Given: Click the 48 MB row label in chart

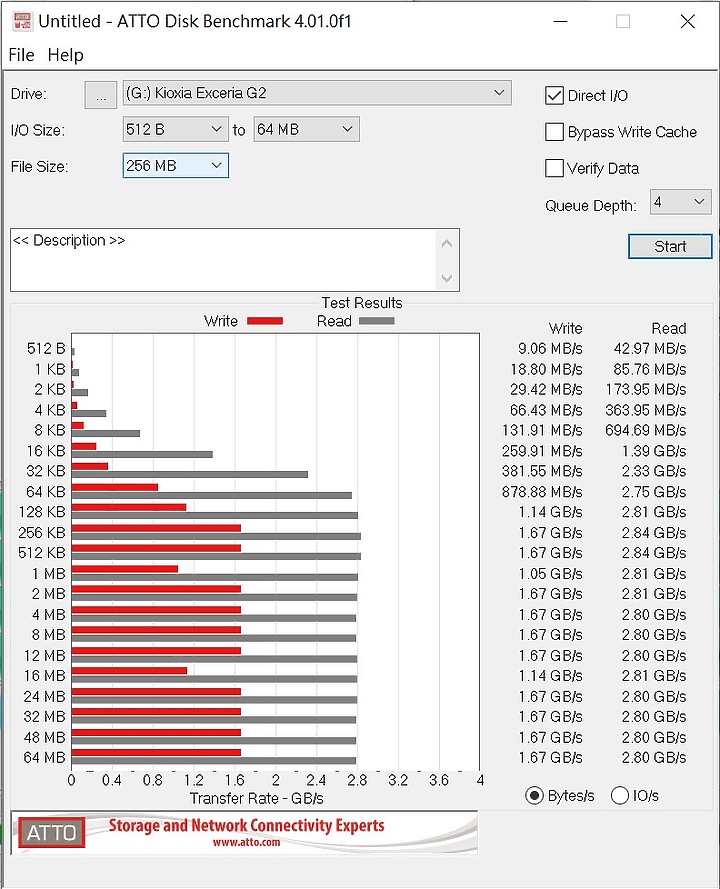Looking at the screenshot, I should 45,738.
